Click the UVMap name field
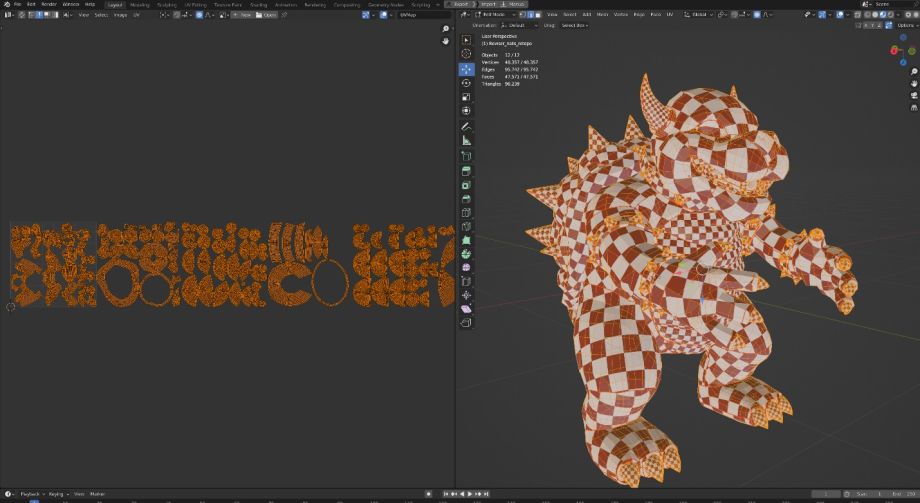 (424, 15)
